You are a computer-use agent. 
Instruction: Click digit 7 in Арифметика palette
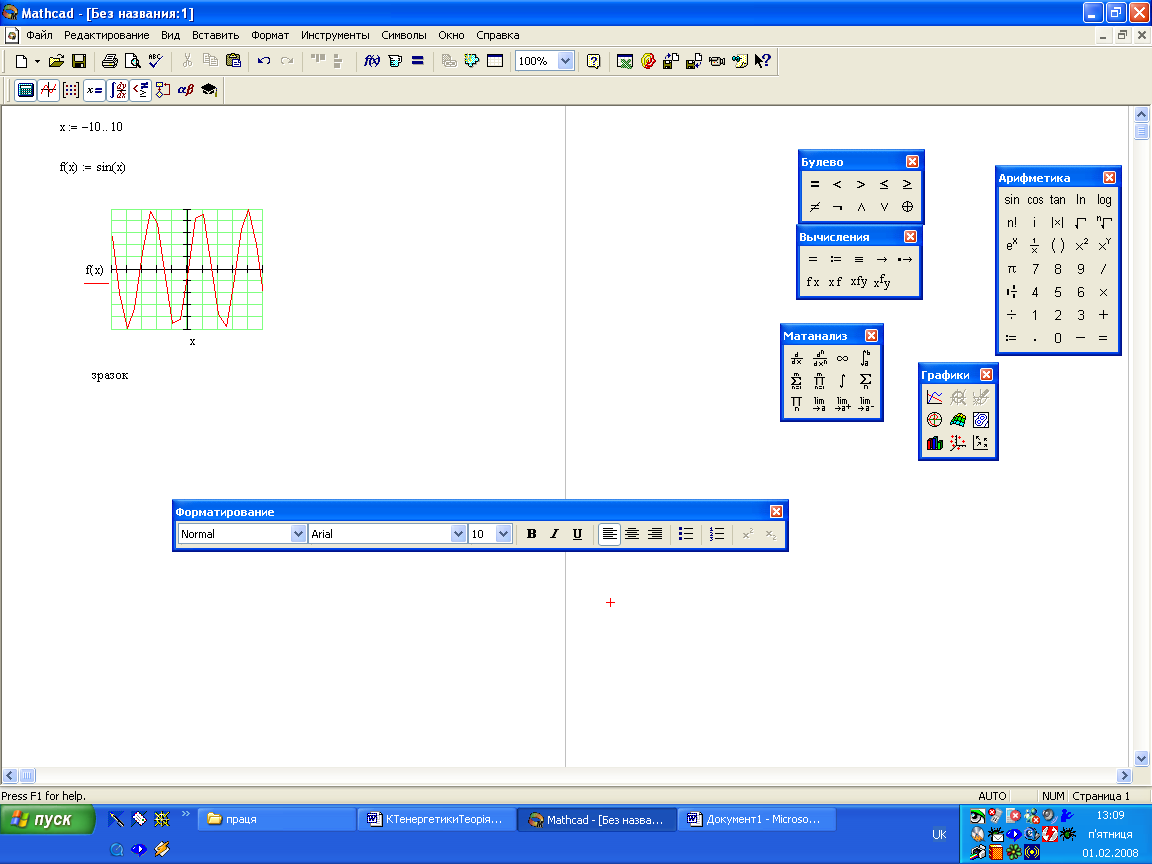[1035, 269]
